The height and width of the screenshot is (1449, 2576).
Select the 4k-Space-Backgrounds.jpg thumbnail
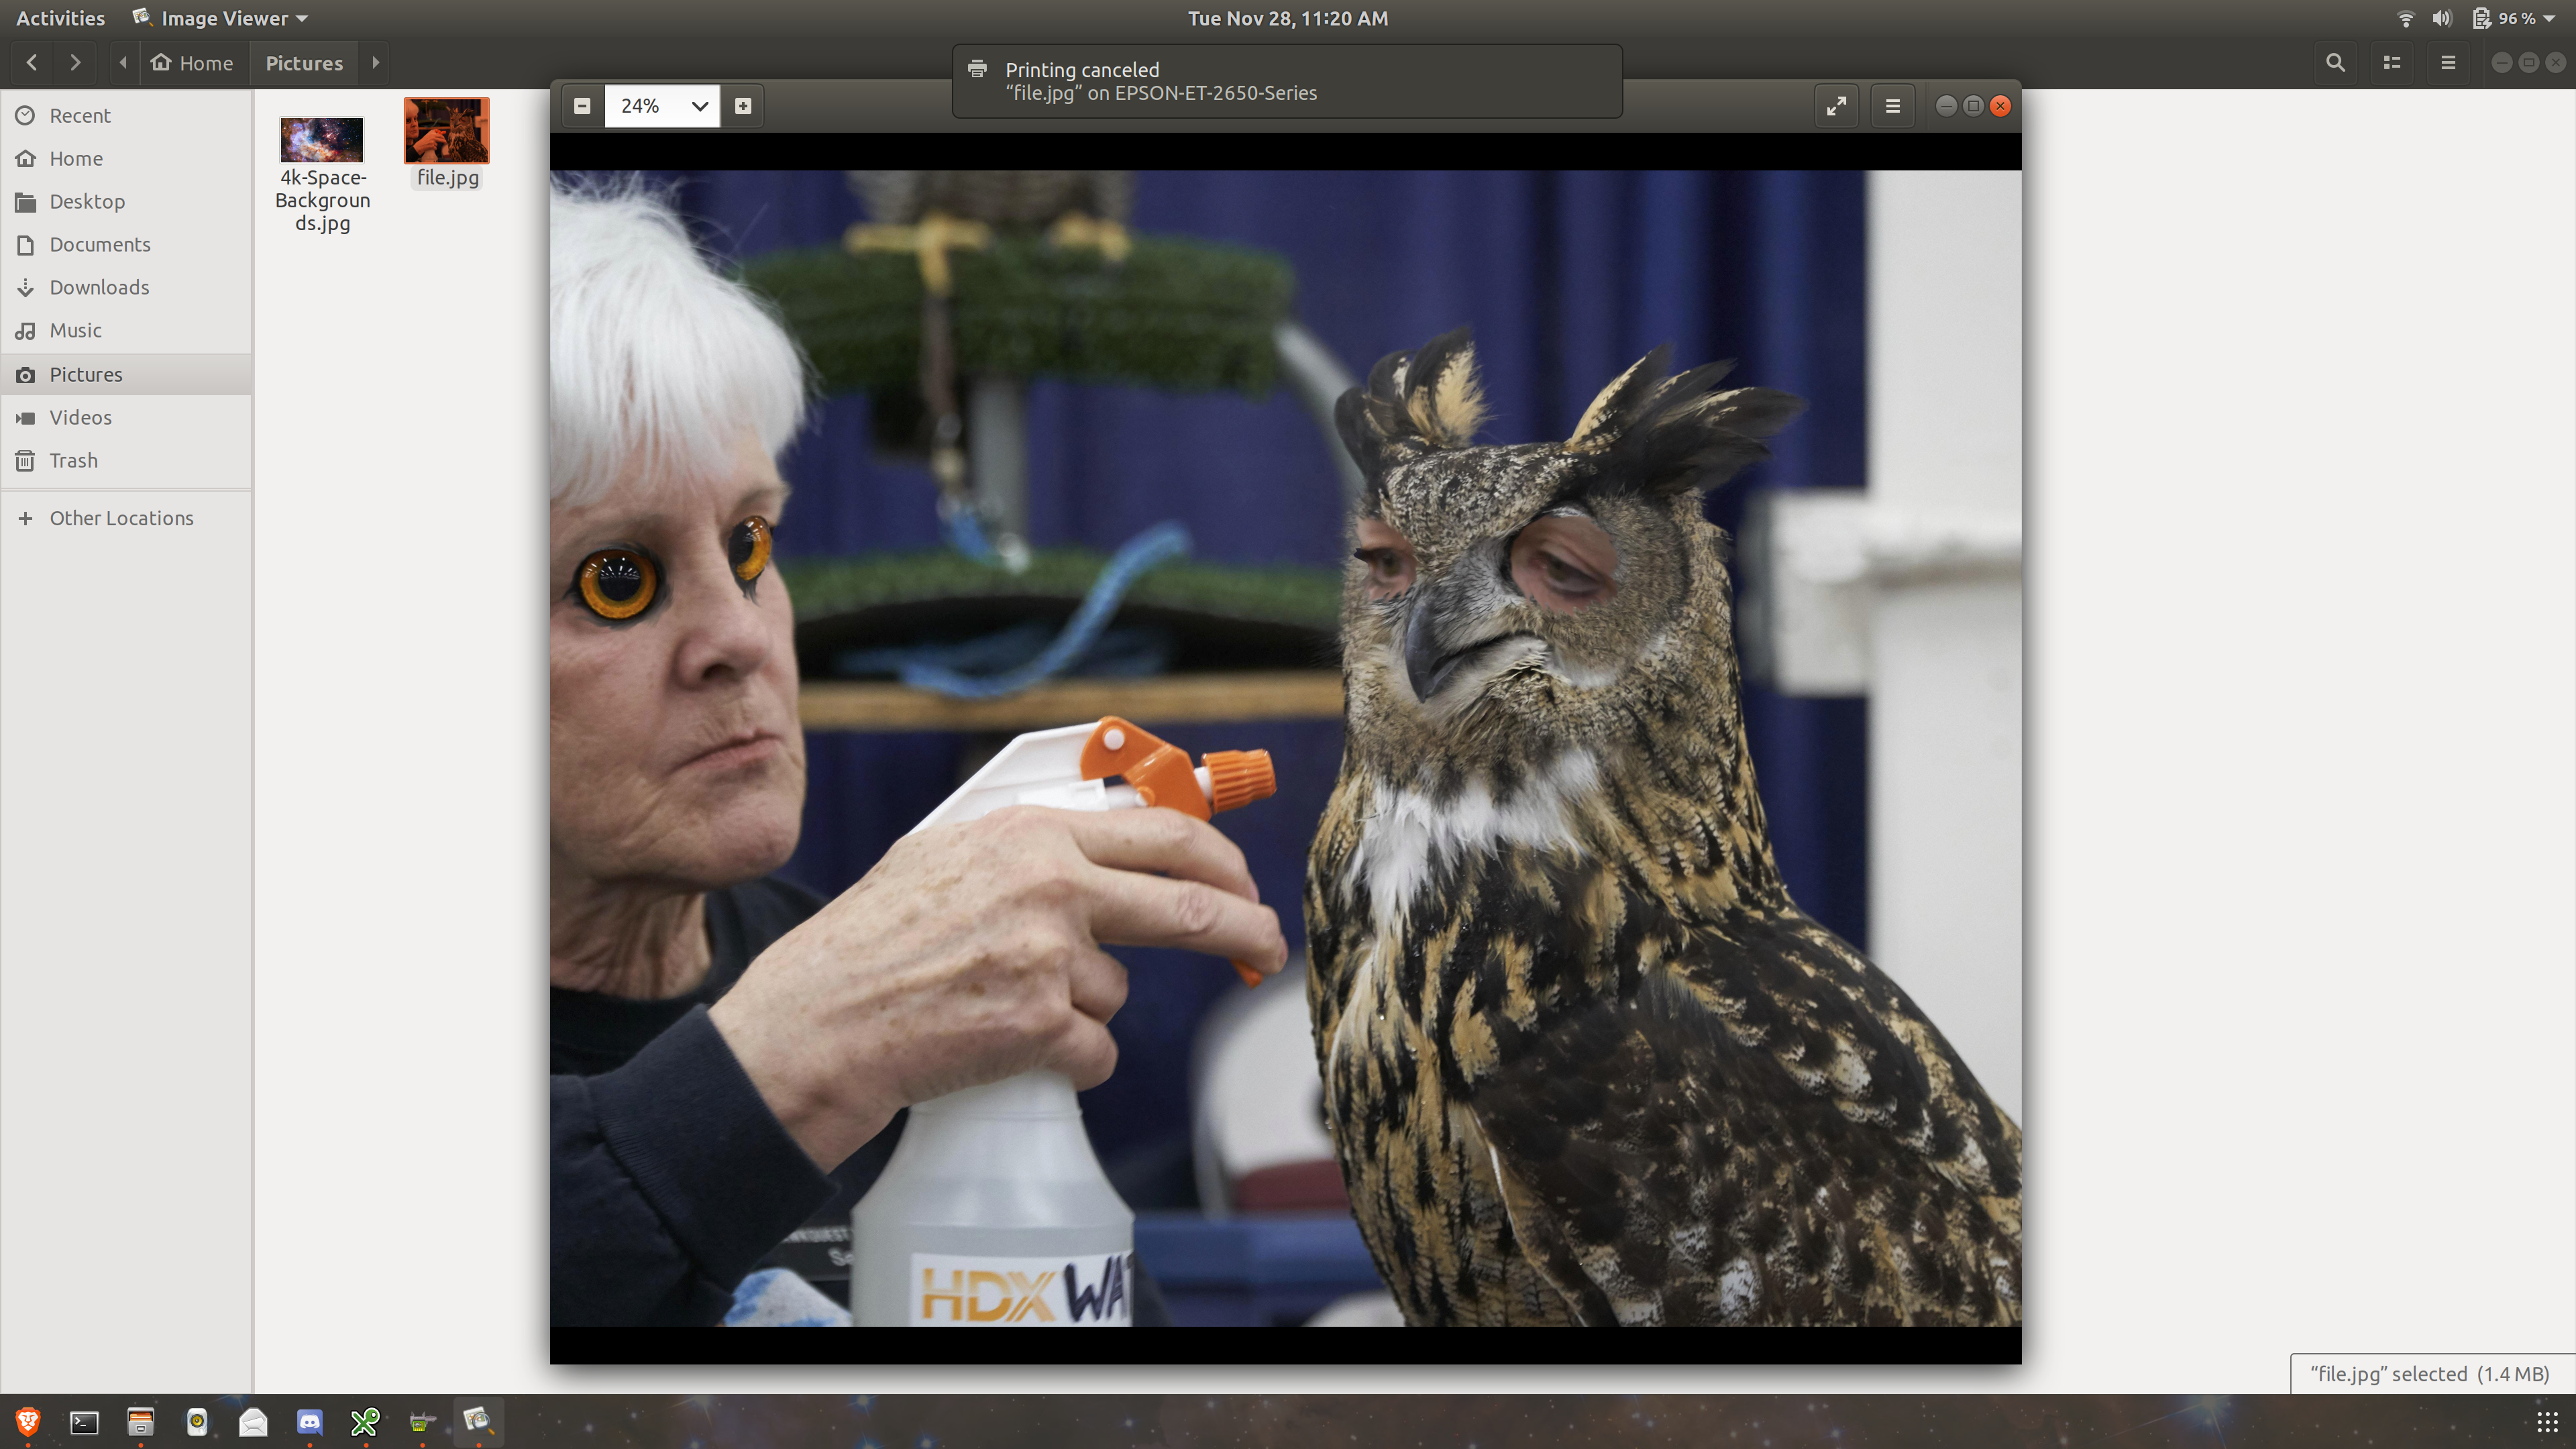coord(322,139)
